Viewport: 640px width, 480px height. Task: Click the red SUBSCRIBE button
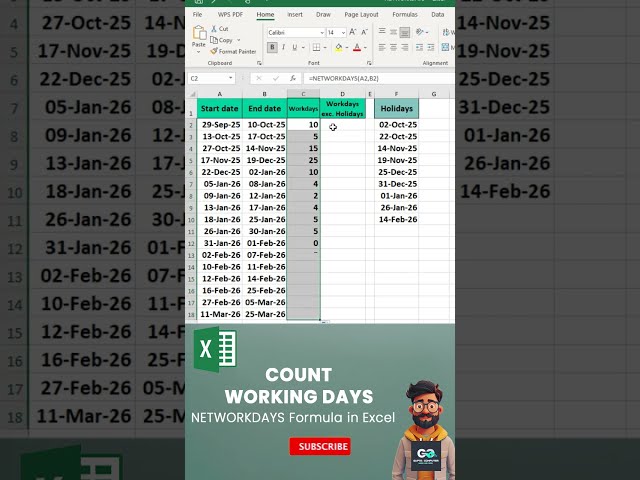pos(320,446)
